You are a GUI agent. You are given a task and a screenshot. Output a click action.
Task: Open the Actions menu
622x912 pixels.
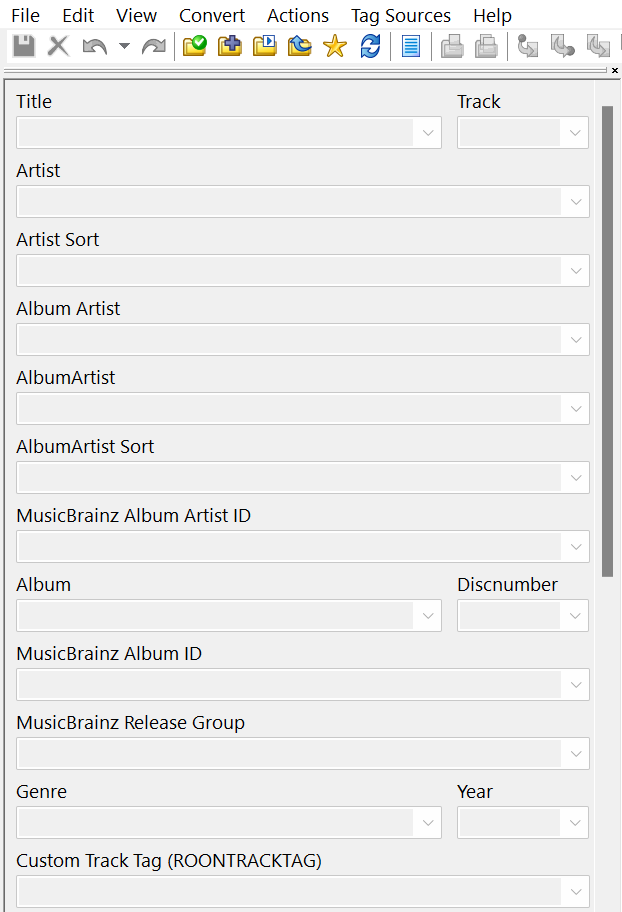pyautogui.click(x=298, y=15)
